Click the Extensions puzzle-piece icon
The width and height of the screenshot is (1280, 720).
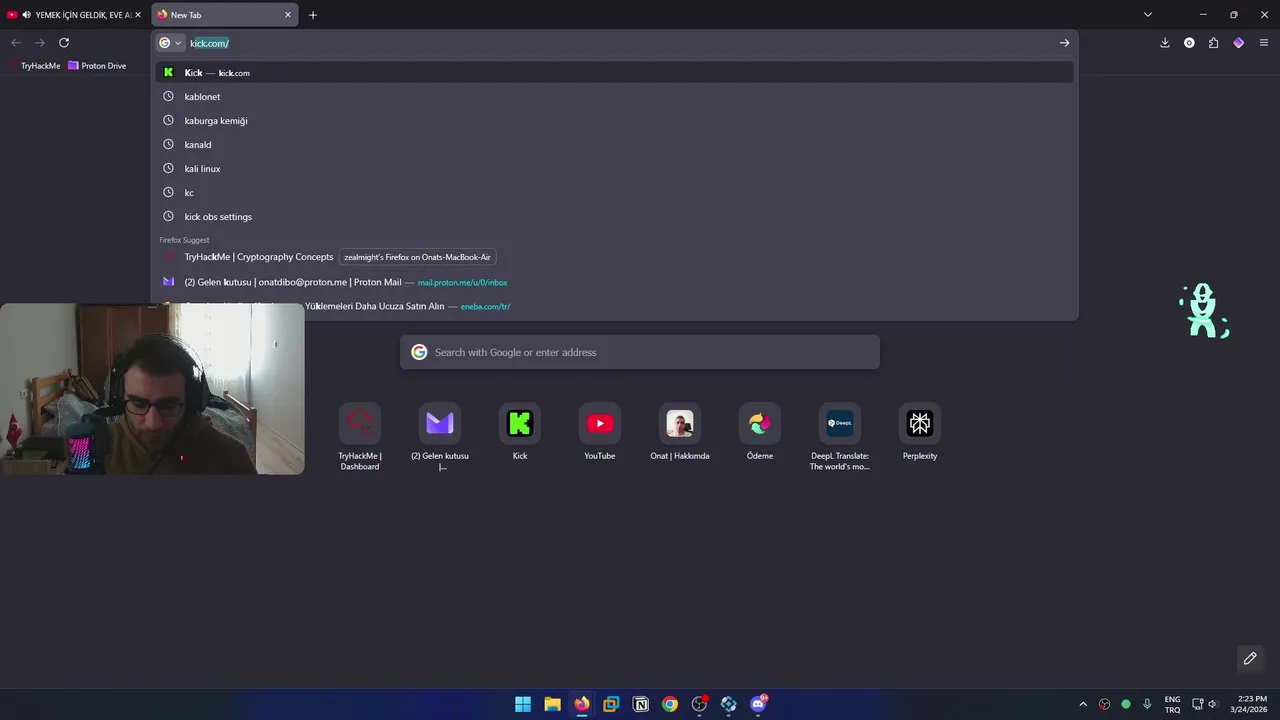(x=1213, y=43)
